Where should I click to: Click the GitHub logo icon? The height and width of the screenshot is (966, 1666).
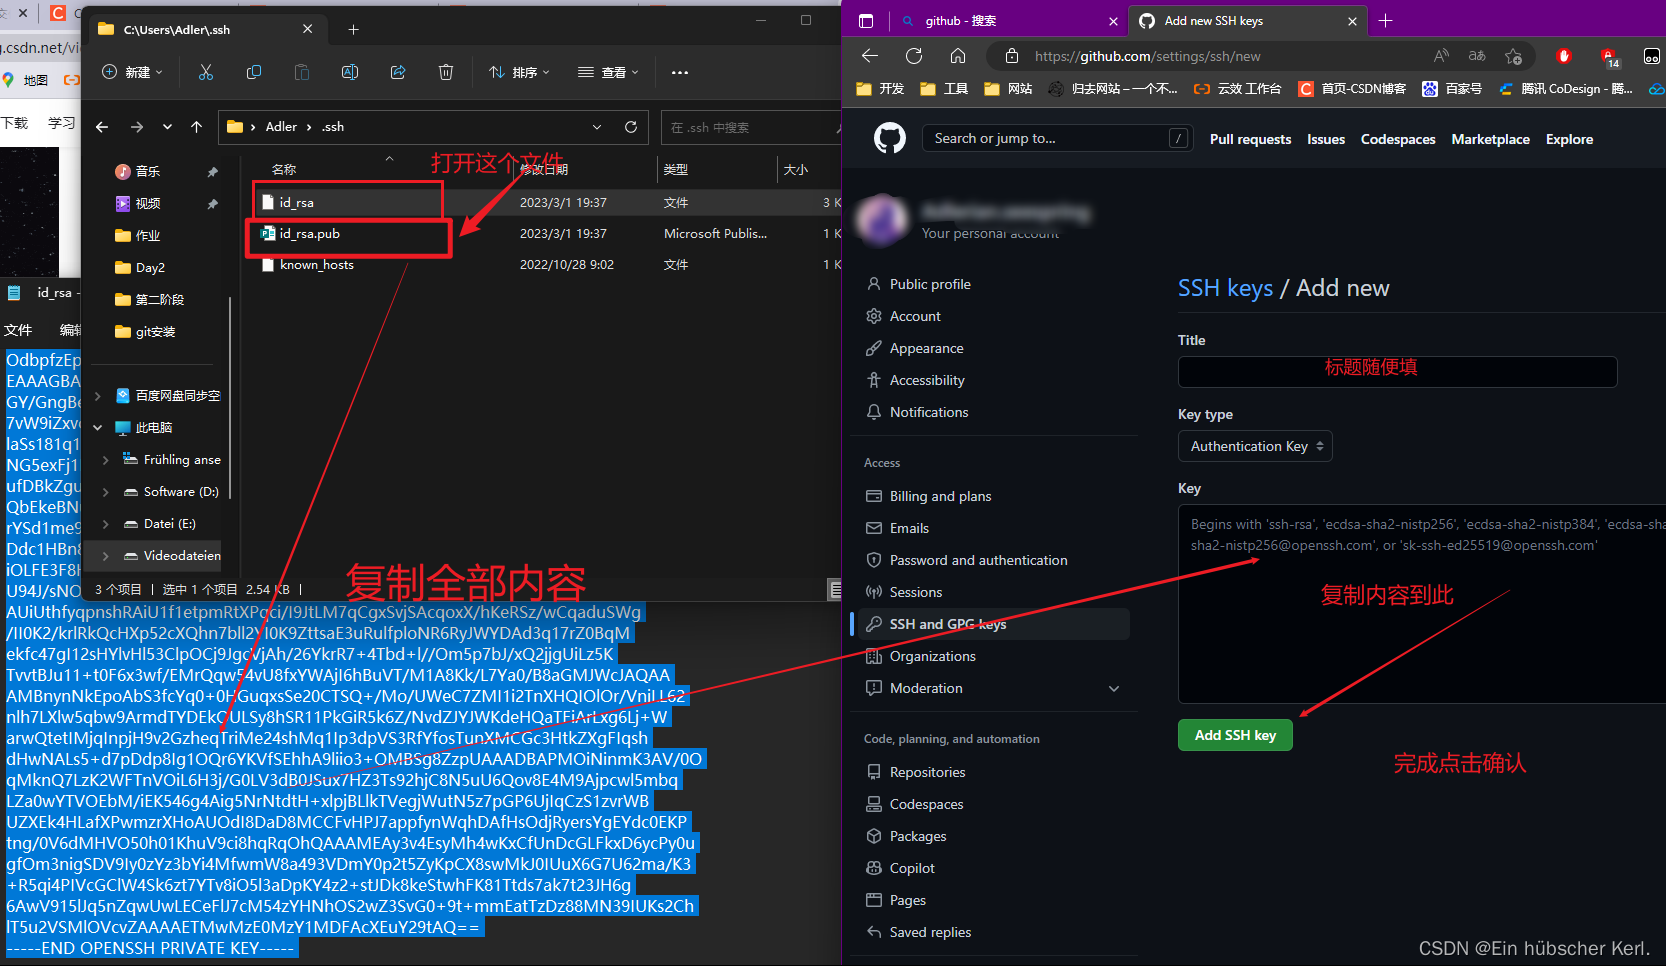tap(890, 138)
